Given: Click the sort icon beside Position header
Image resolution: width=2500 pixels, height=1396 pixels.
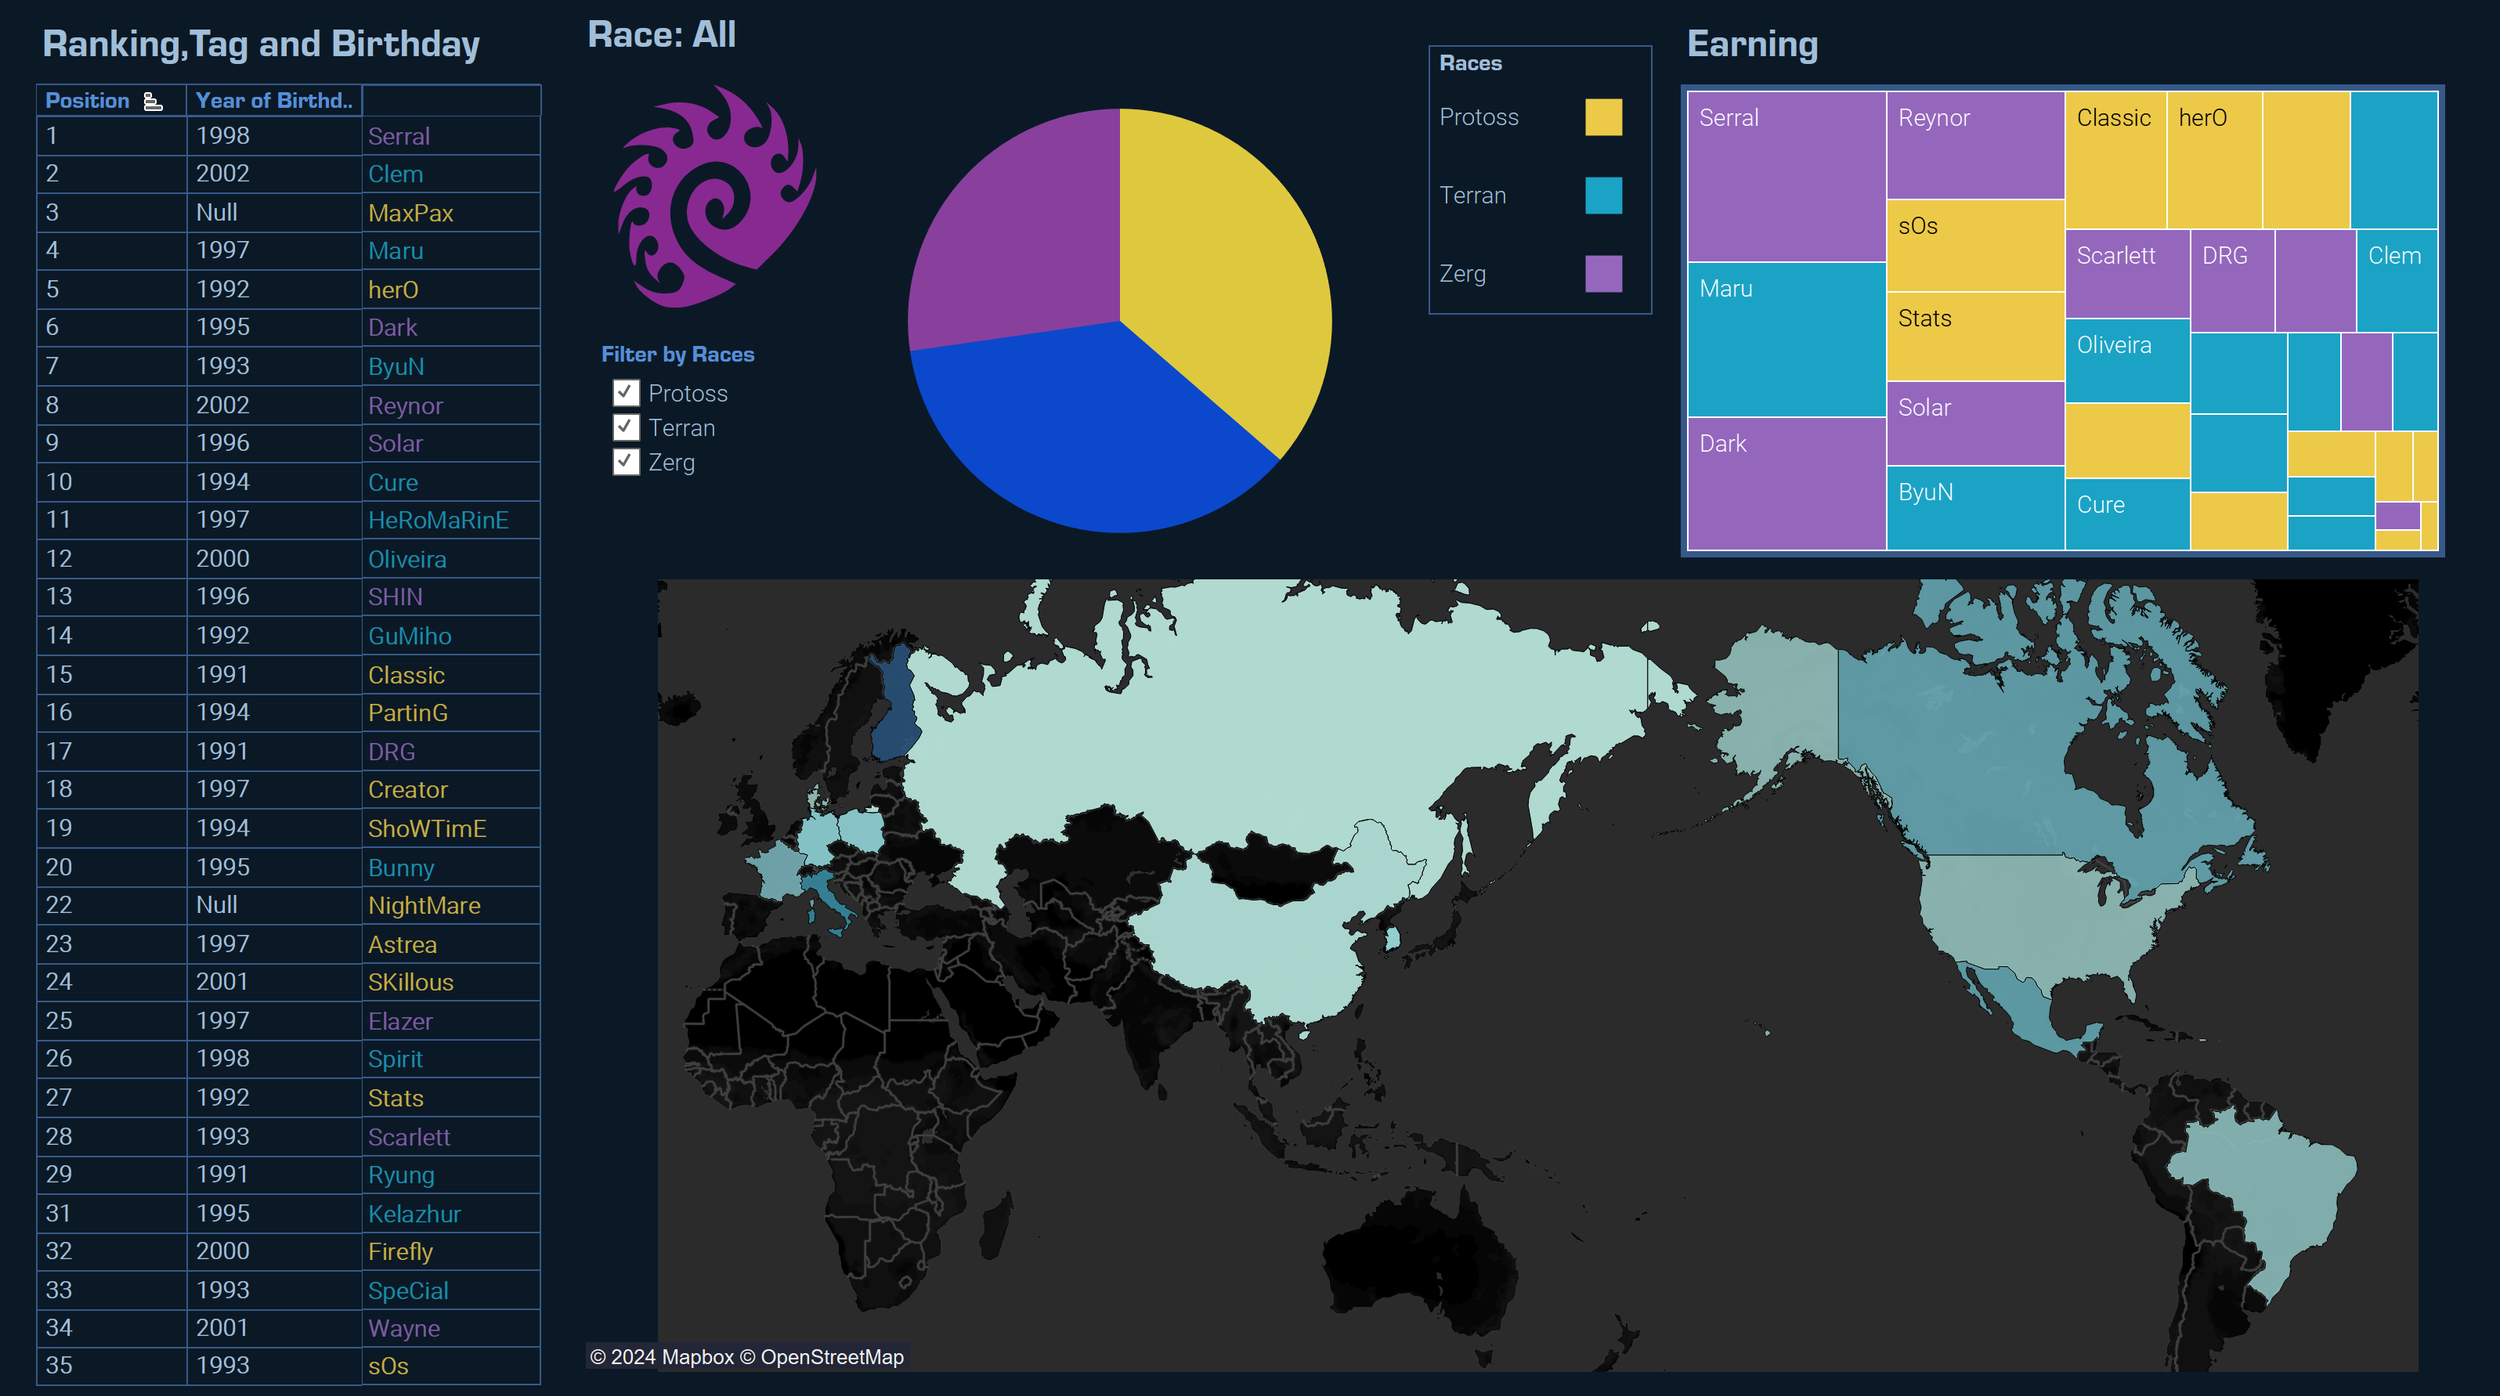Looking at the screenshot, I should [152, 101].
